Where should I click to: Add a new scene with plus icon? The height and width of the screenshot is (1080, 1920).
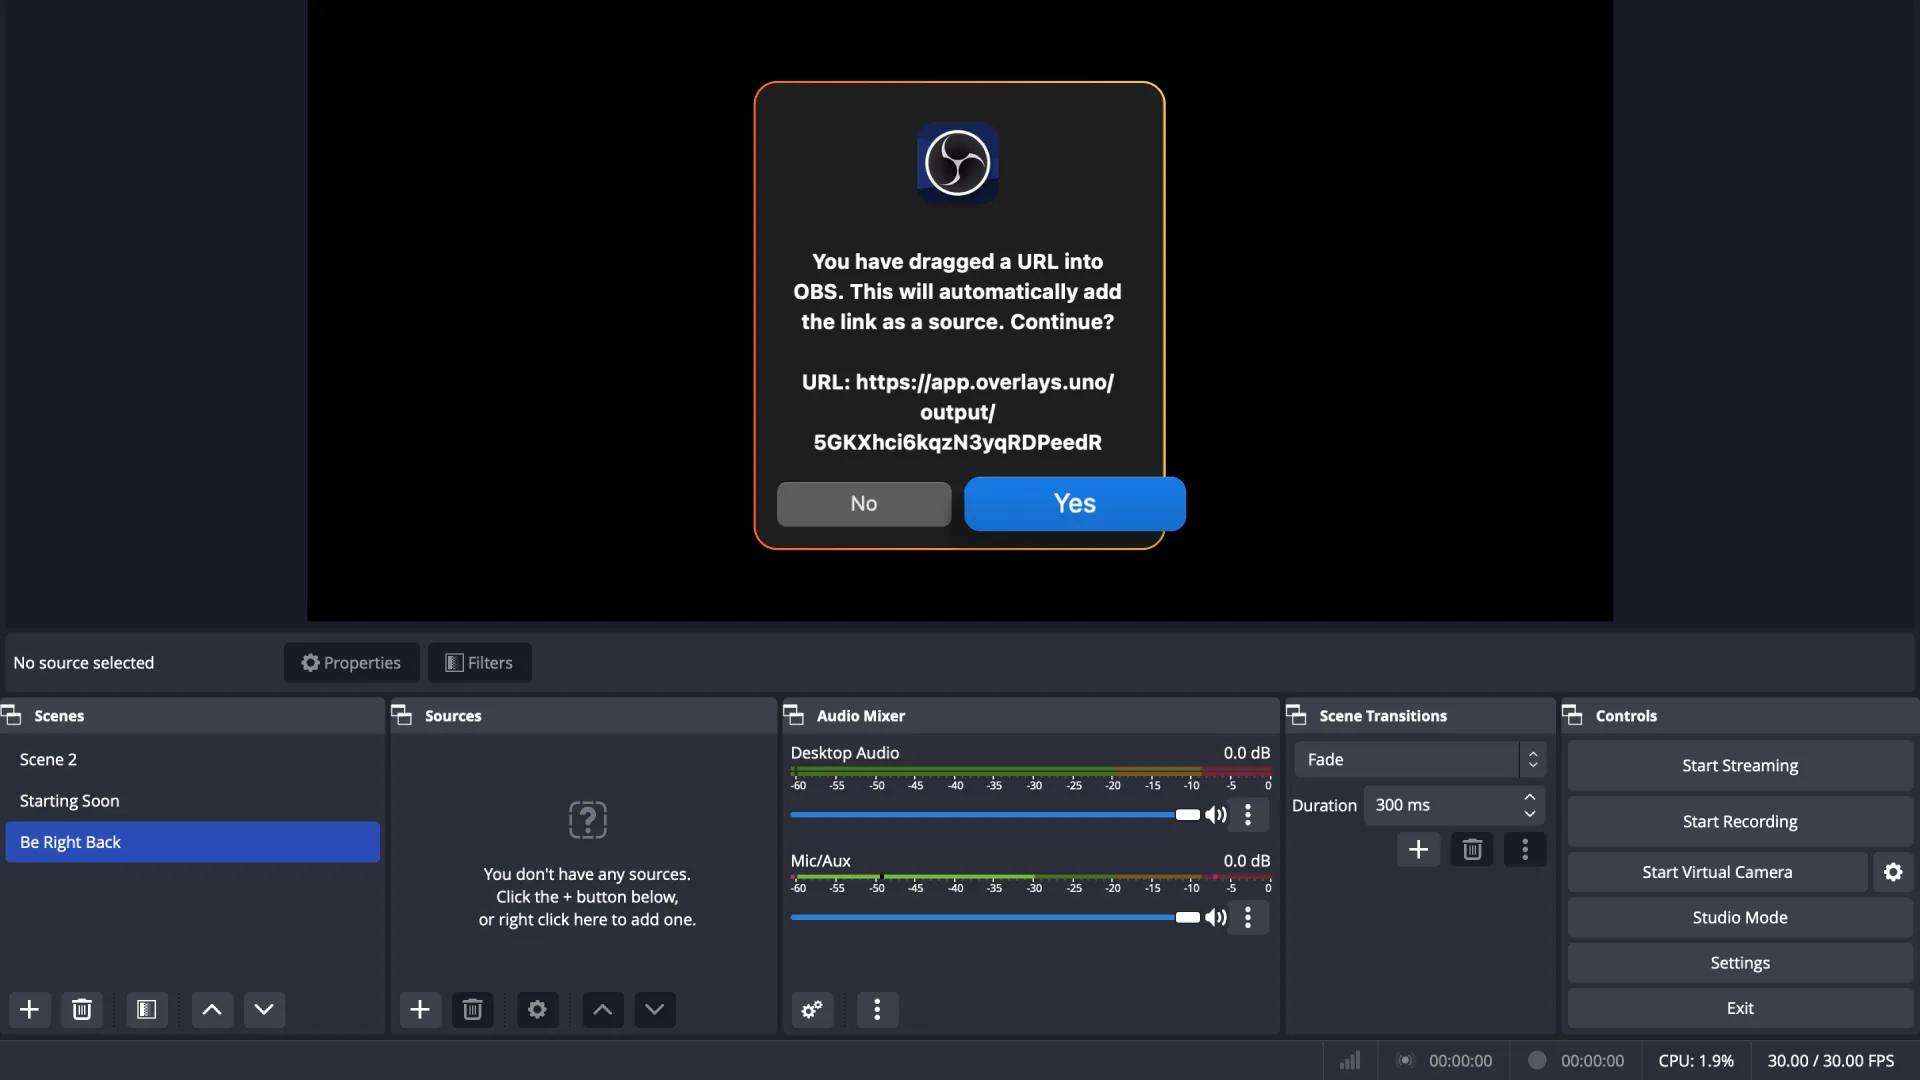[30, 1009]
